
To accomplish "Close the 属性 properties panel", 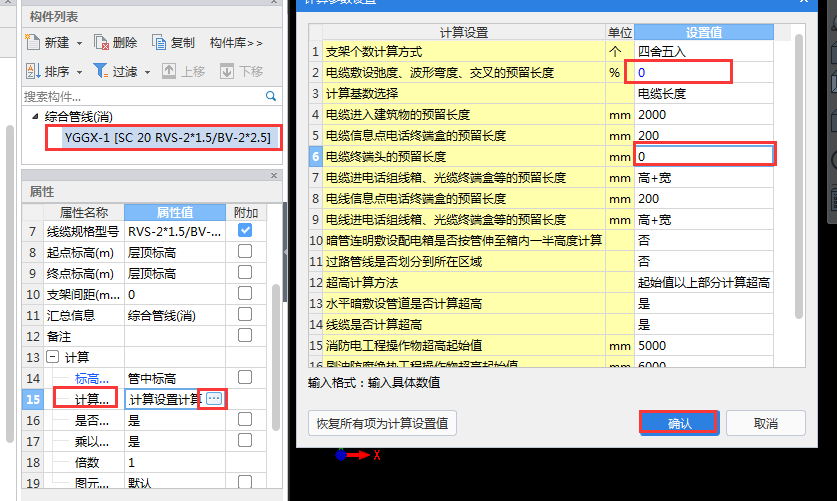I will click(x=274, y=176).
